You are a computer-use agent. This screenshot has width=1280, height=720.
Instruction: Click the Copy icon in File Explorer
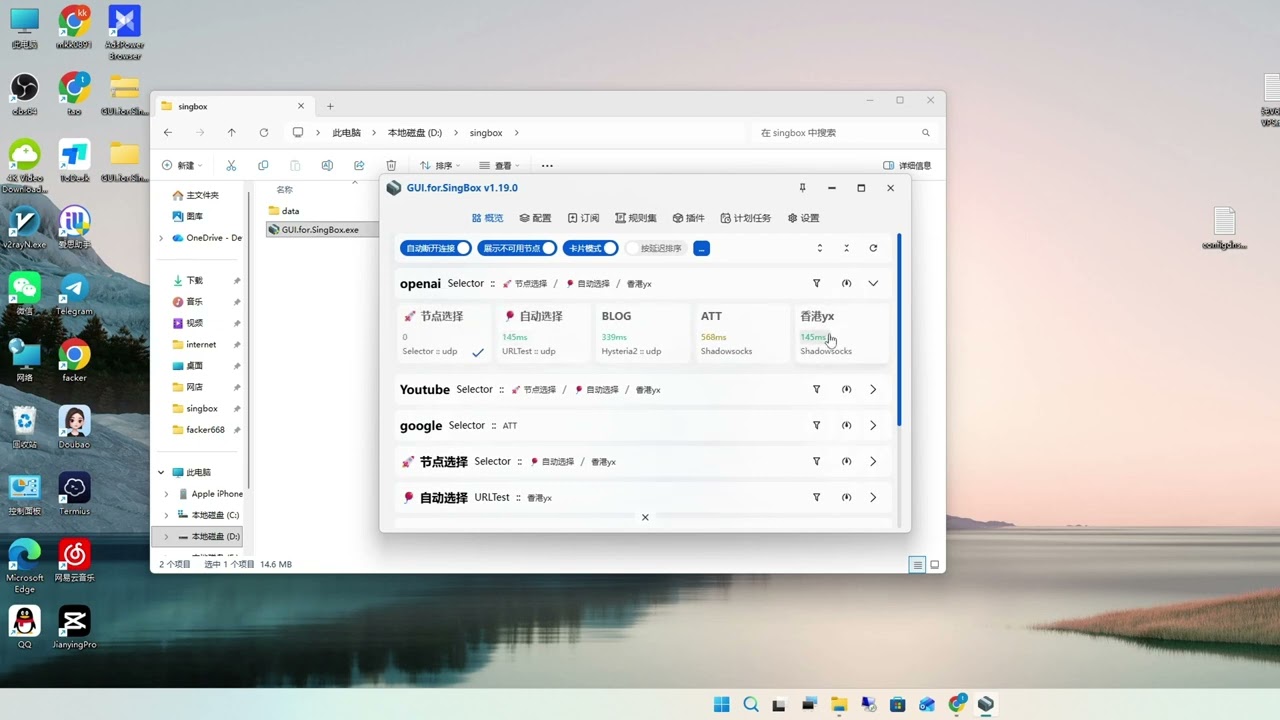click(x=263, y=166)
